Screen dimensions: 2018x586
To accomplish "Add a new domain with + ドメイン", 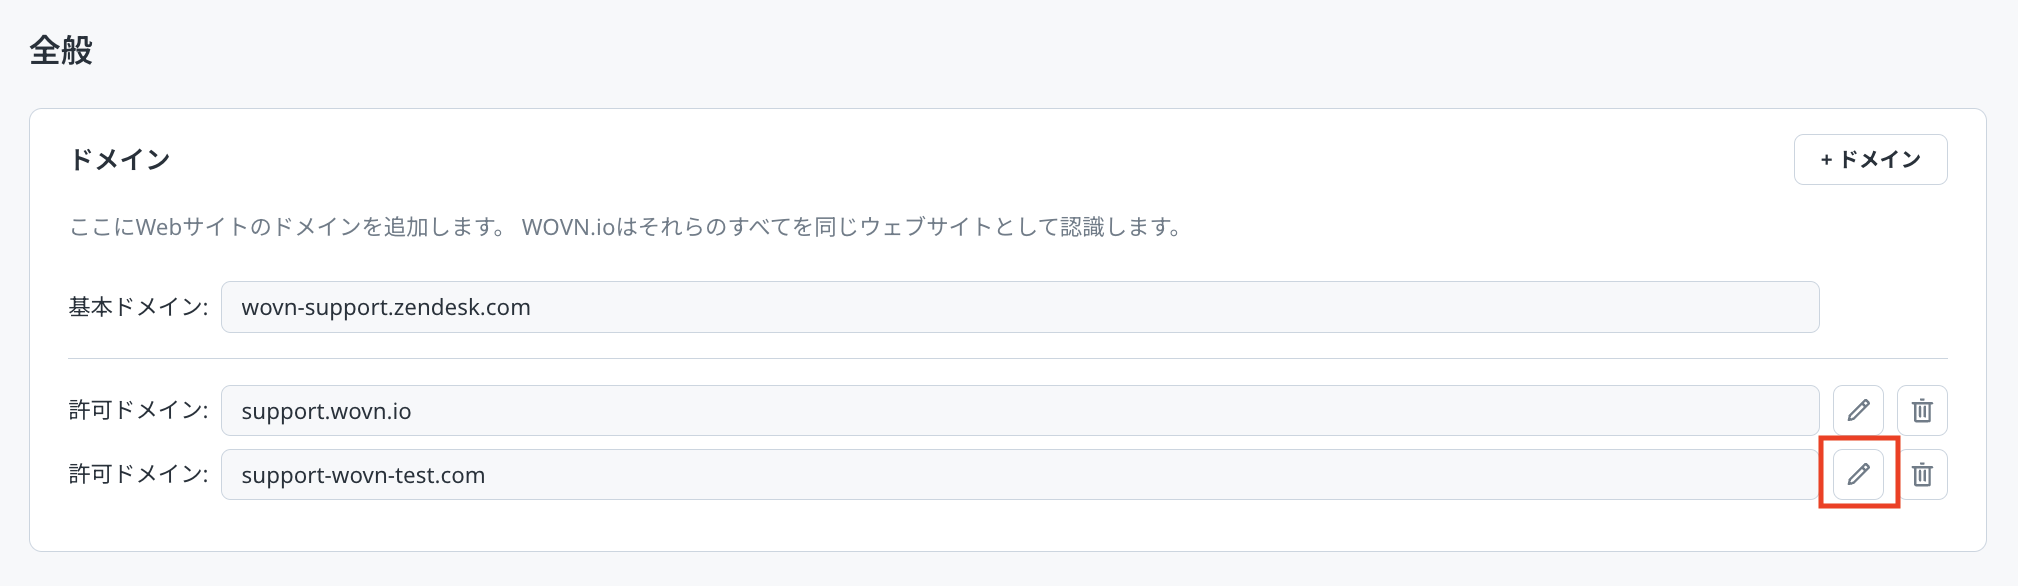I will tap(1870, 160).
